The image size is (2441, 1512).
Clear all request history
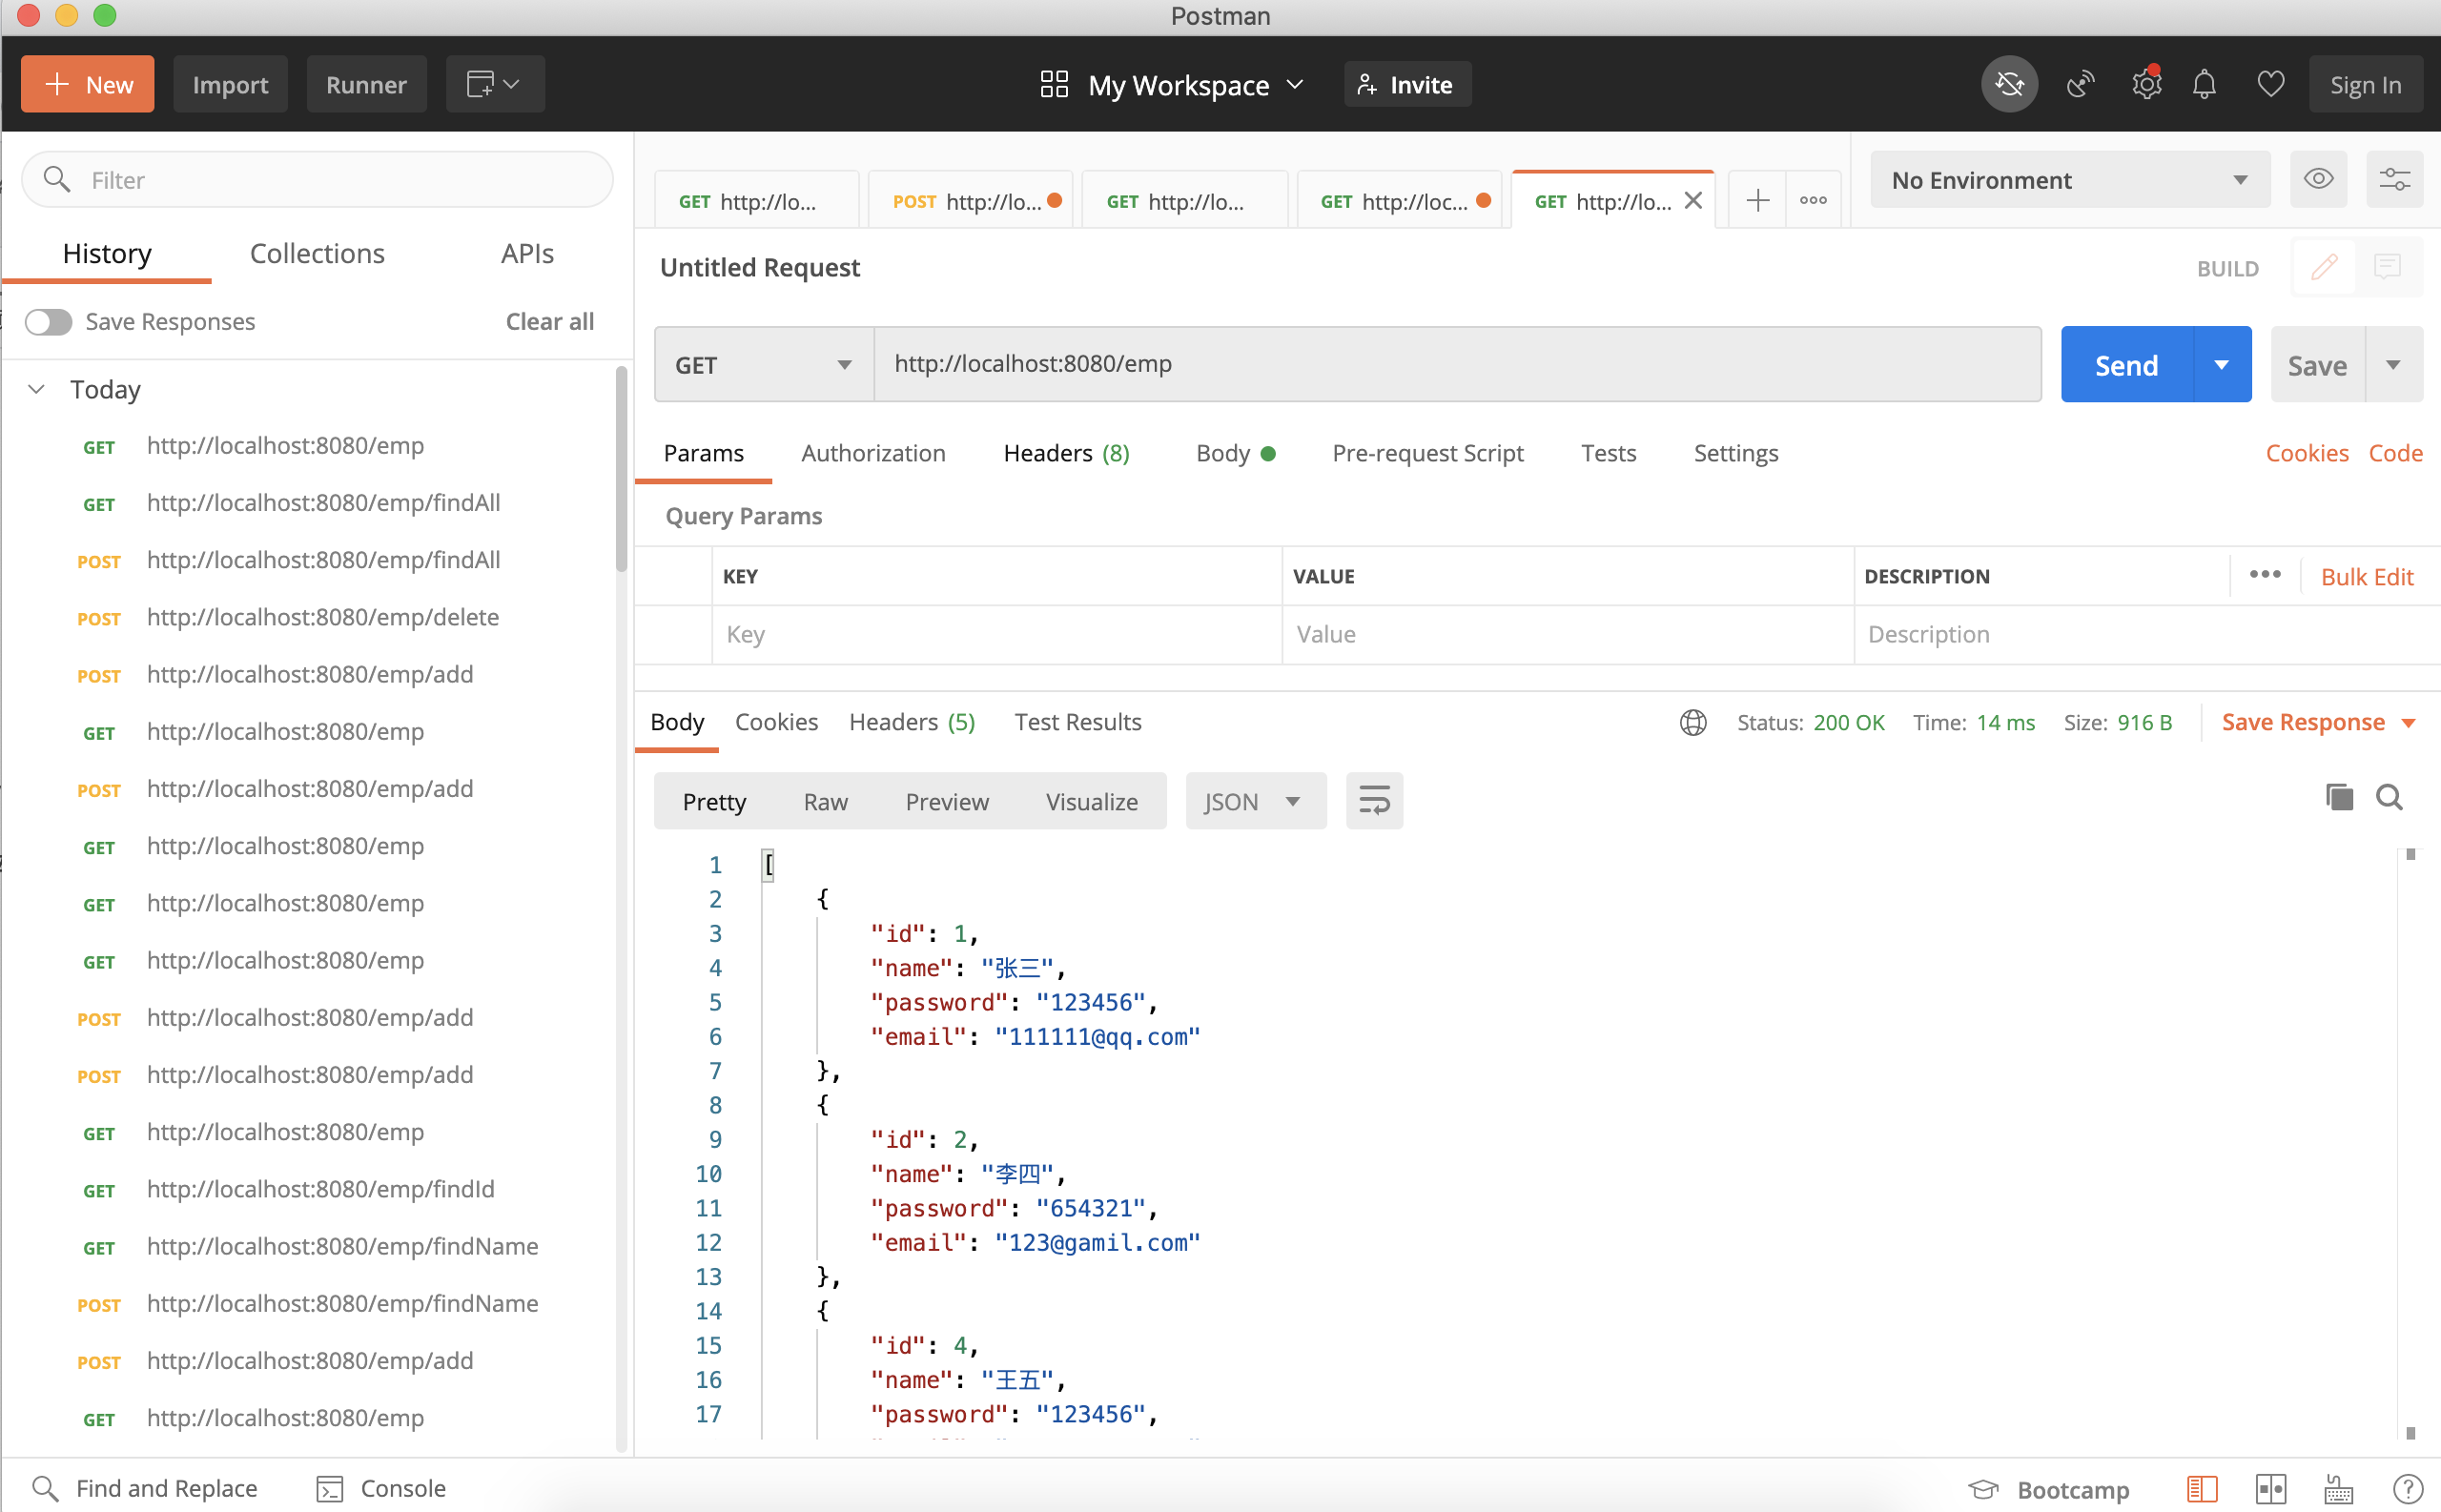pyautogui.click(x=549, y=321)
